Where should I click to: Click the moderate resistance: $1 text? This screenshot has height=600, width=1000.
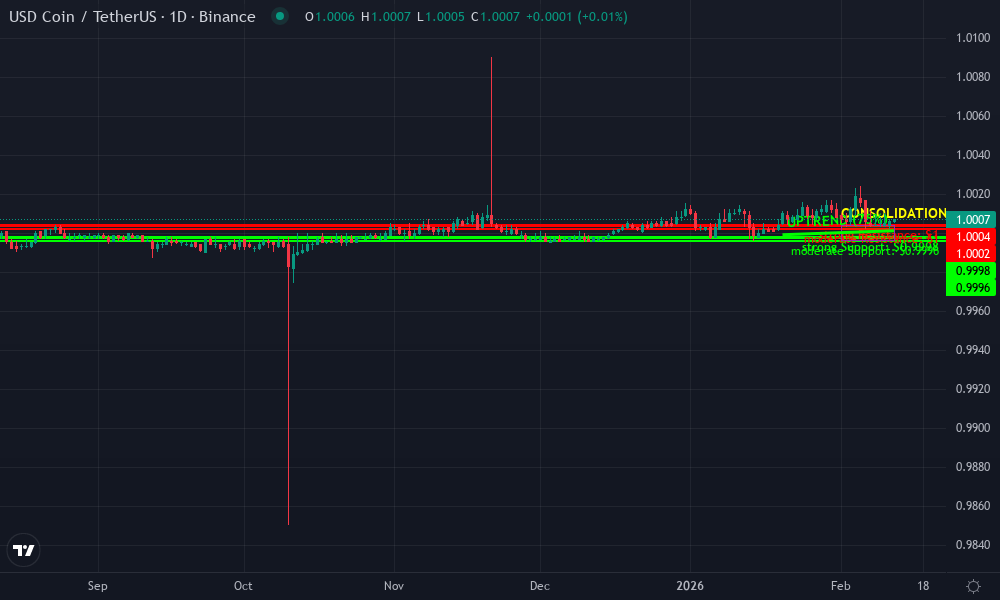[872, 236]
